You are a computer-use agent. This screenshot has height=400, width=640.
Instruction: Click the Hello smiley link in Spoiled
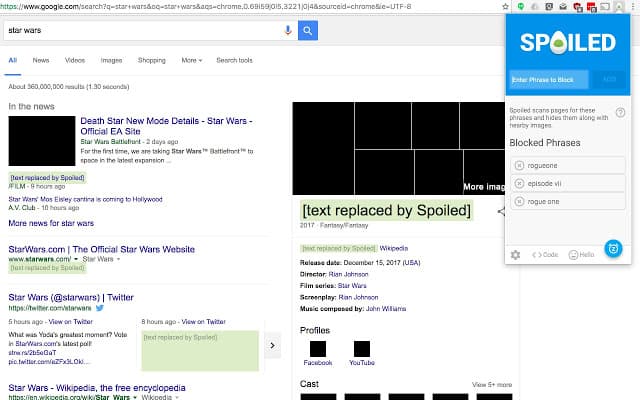581,255
